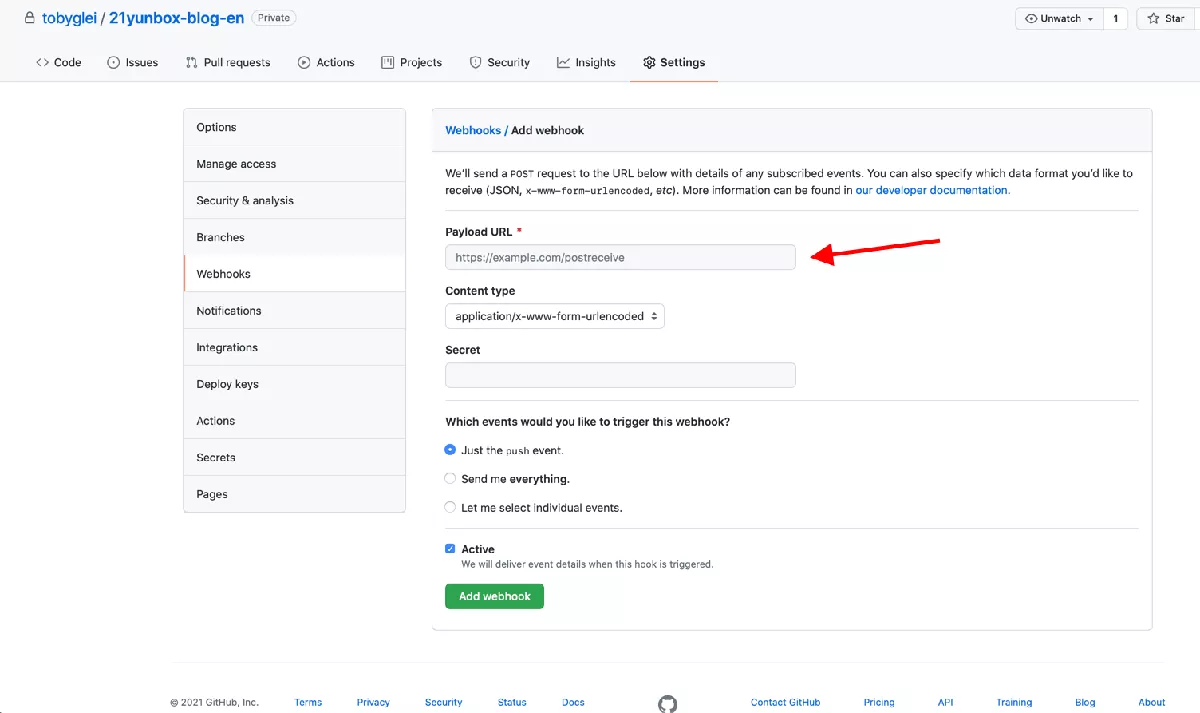Click the Payload URL input field
The width and height of the screenshot is (1200, 713).
pyautogui.click(x=620, y=257)
